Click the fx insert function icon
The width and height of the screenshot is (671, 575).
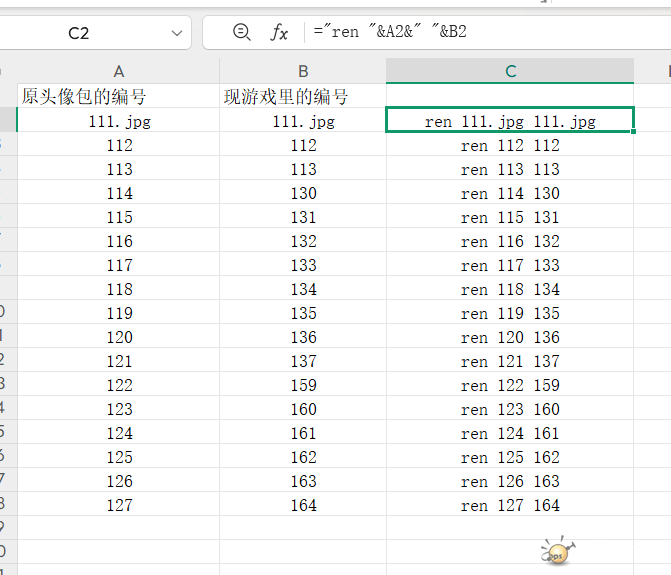[279, 33]
